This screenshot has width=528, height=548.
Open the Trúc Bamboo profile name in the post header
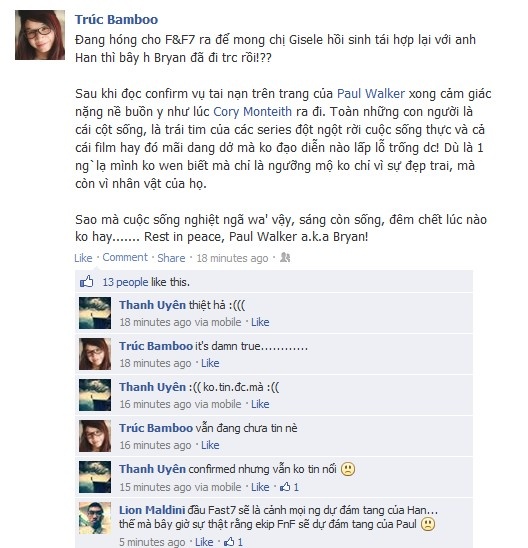[x=116, y=19]
